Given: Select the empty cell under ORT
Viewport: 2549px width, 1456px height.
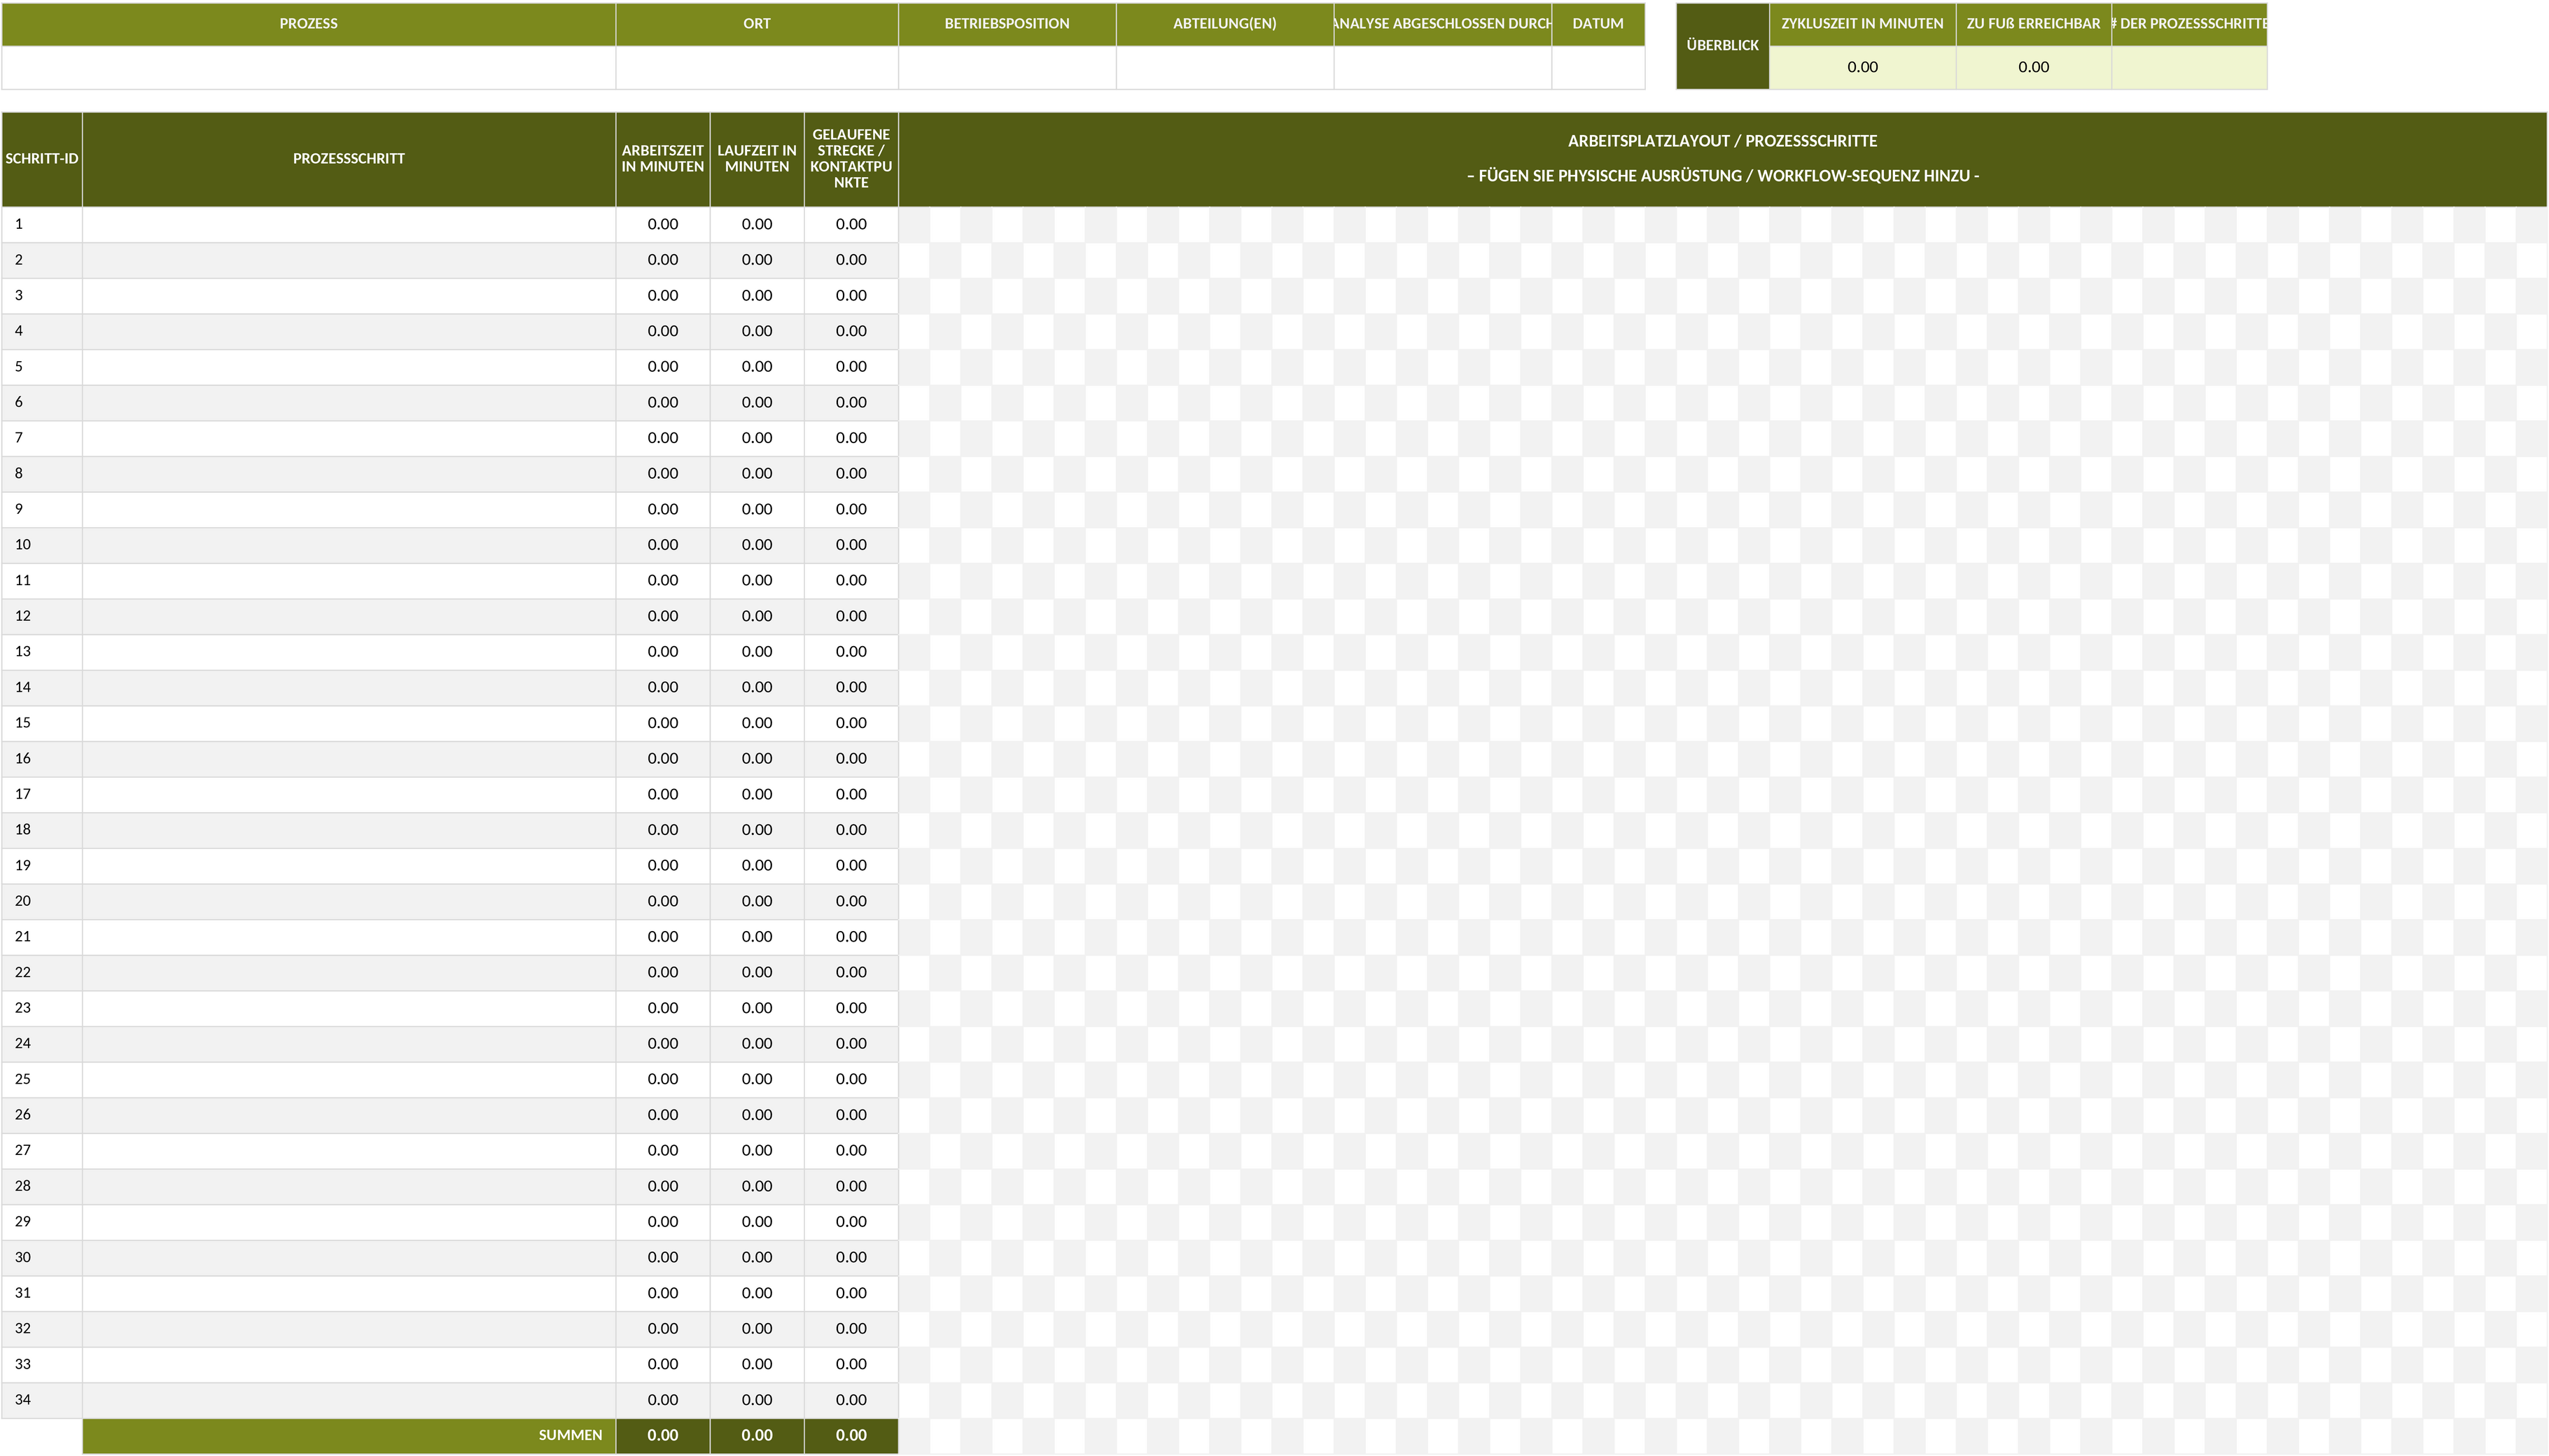Looking at the screenshot, I should (757, 67).
